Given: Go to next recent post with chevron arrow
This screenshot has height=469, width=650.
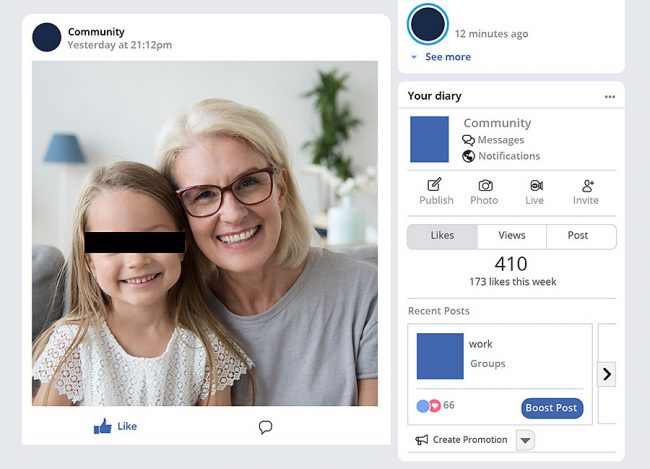Looking at the screenshot, I should click(606, 374).
